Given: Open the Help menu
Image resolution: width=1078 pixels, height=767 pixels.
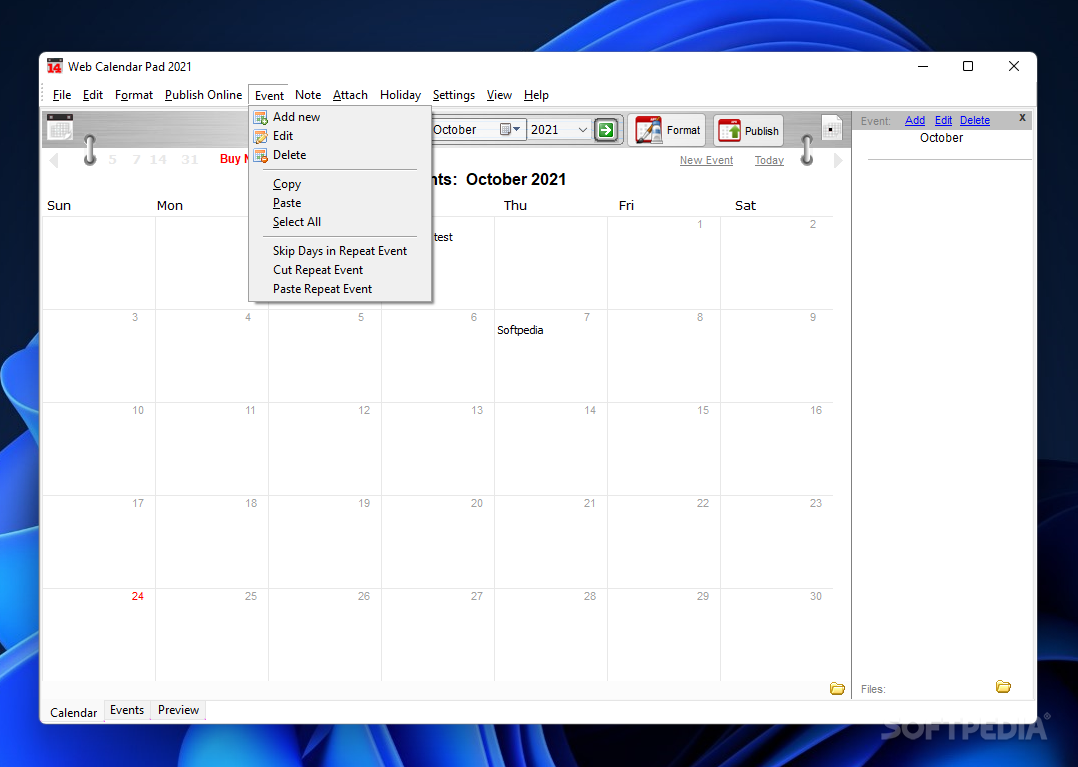Looking at the screenshot, I should click(536, 95).
